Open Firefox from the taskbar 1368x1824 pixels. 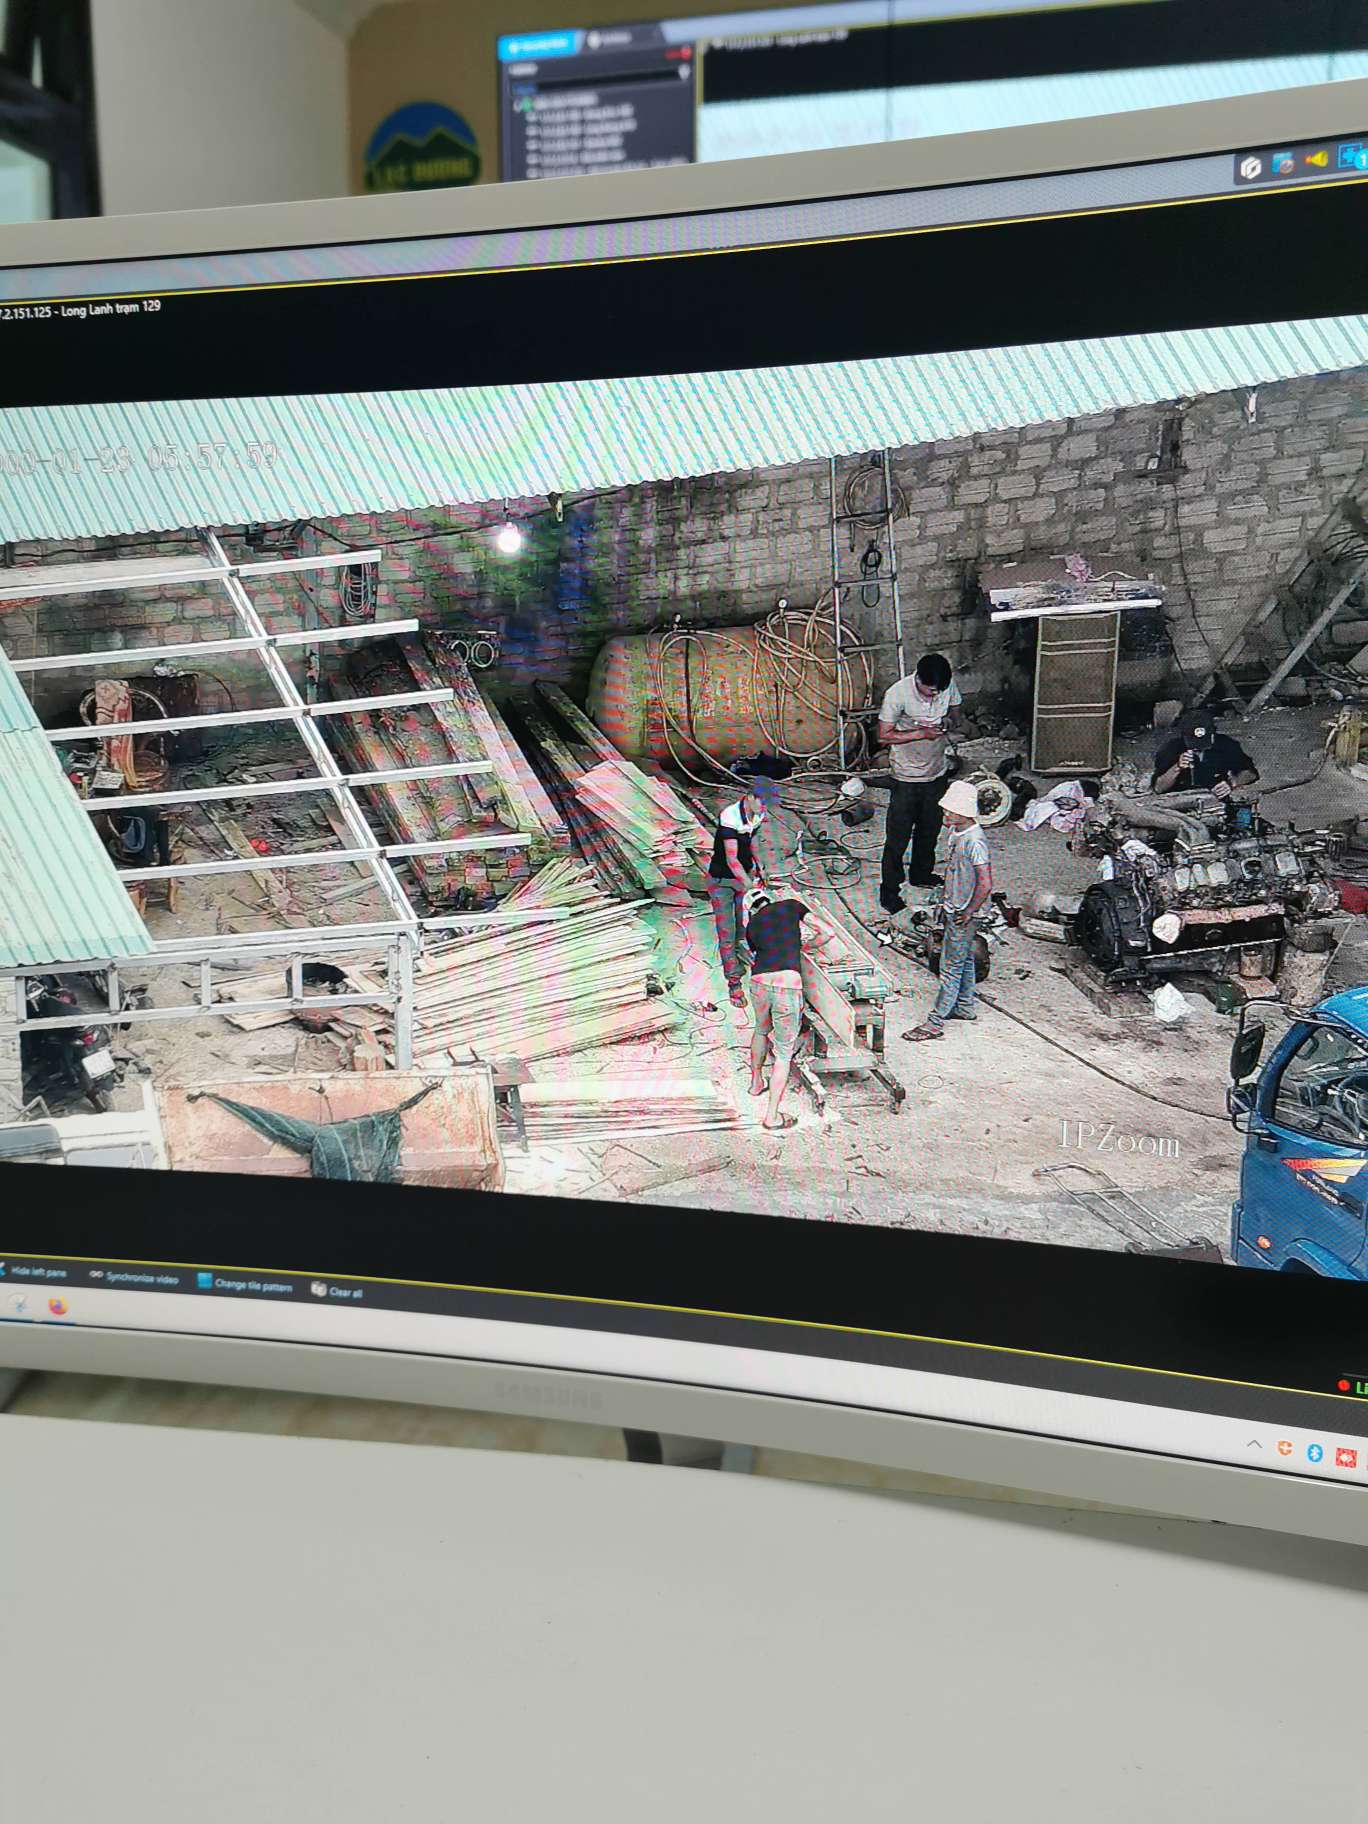[57, 1305]
